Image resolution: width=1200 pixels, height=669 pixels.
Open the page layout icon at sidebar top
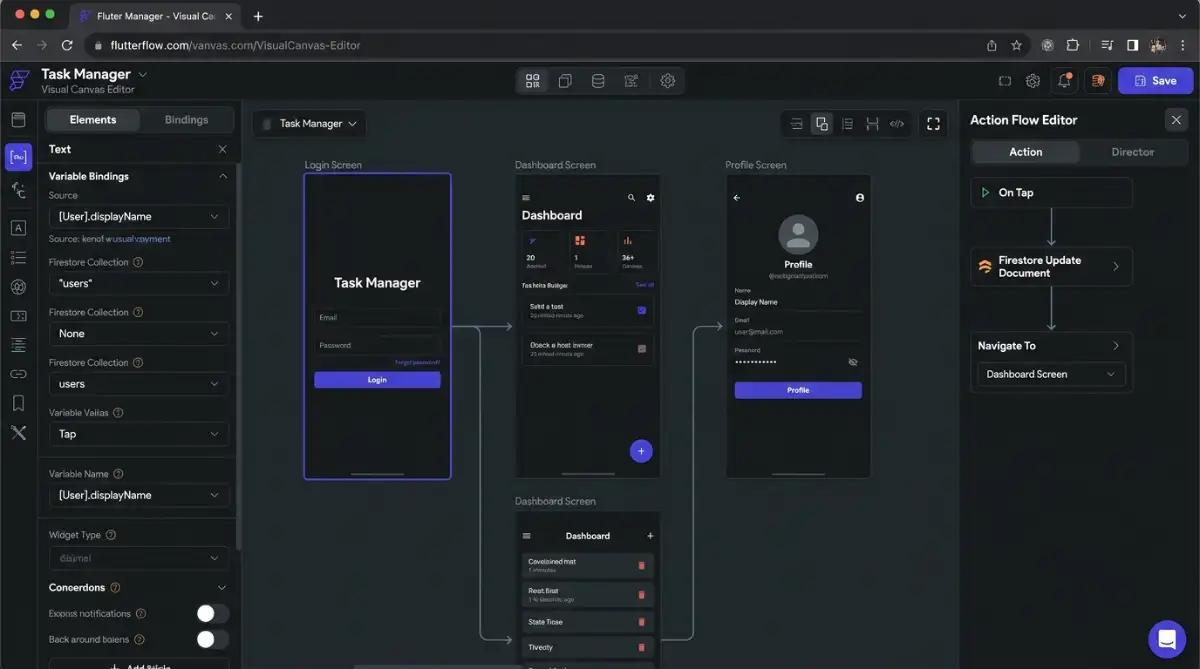coord(18,120)
